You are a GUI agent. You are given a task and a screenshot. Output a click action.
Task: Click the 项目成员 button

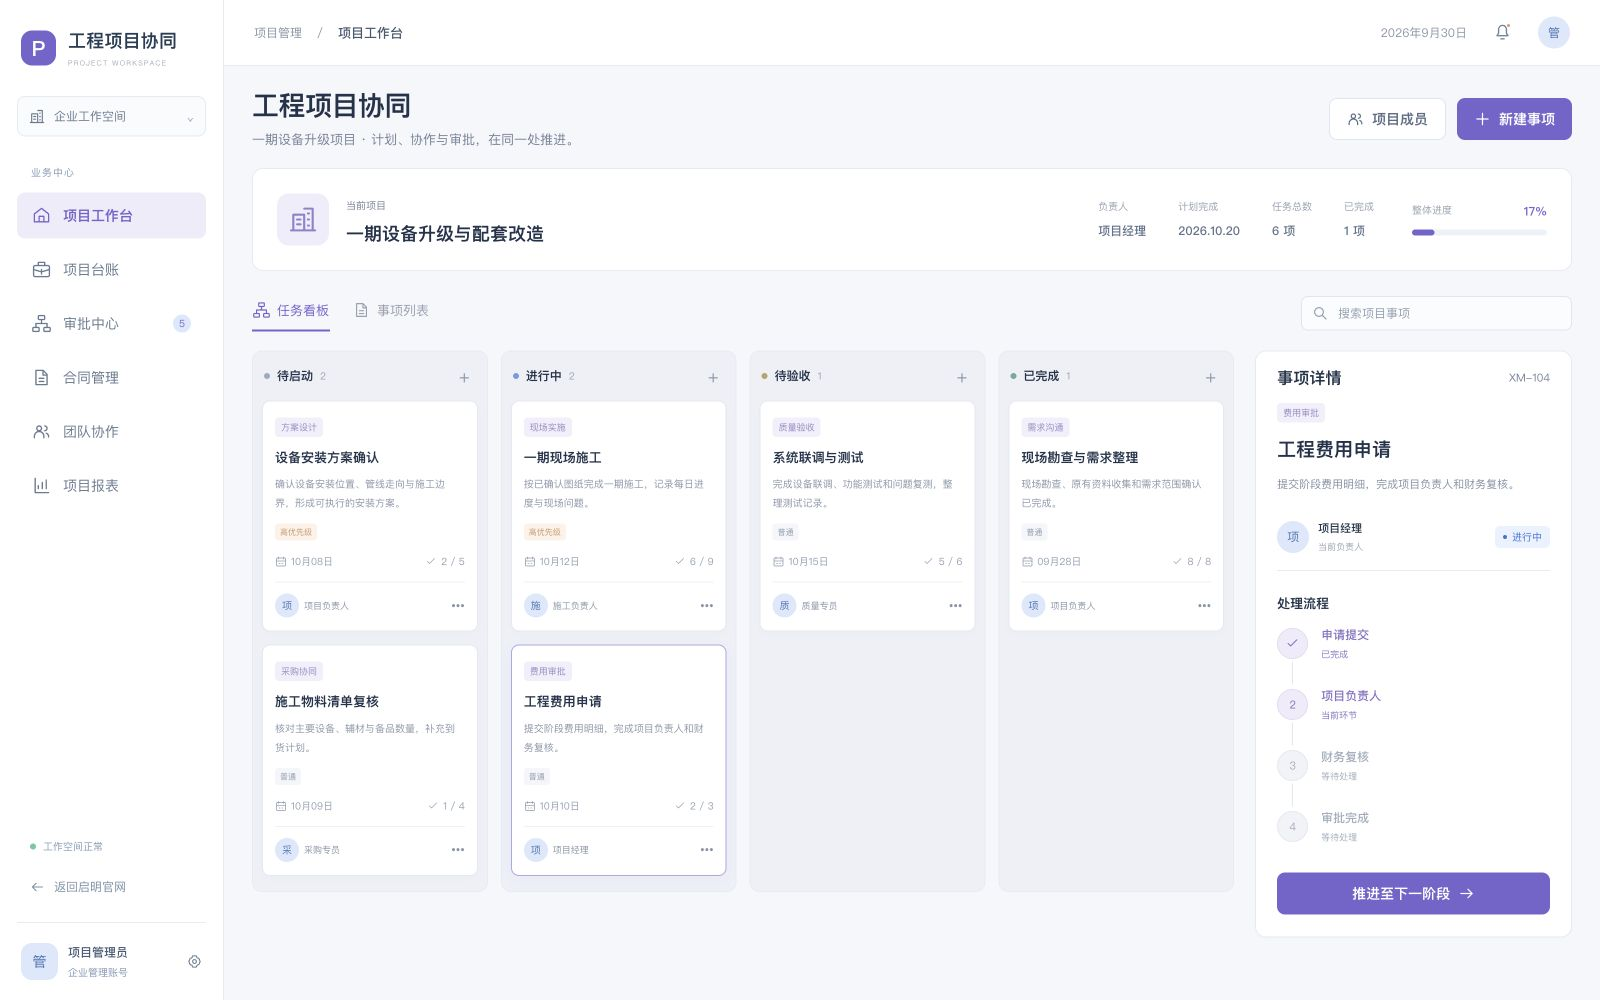[x=1387, y=119]
